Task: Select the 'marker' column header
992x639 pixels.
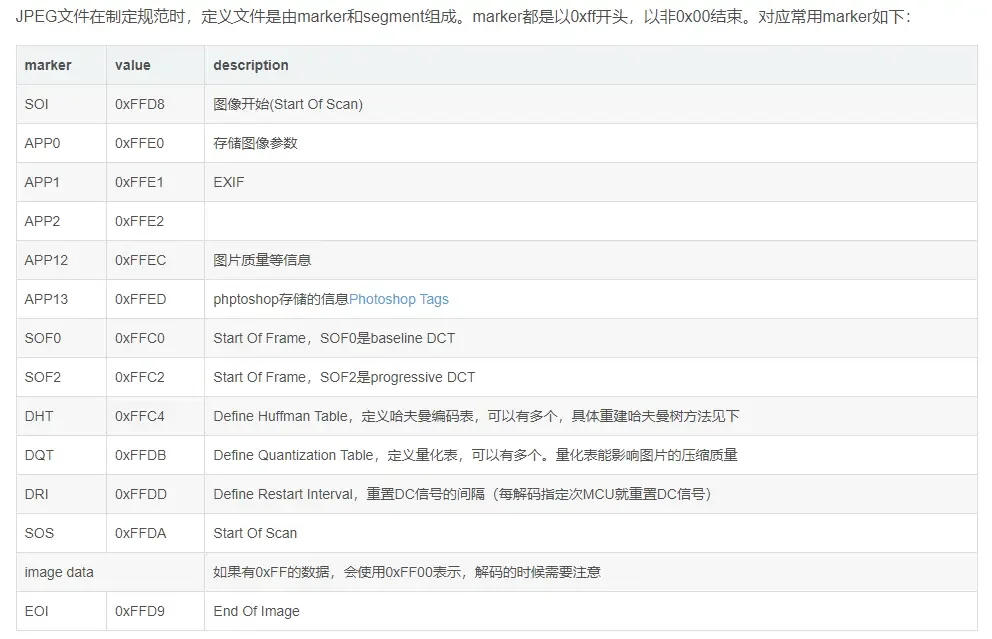Action: (61, 65)
